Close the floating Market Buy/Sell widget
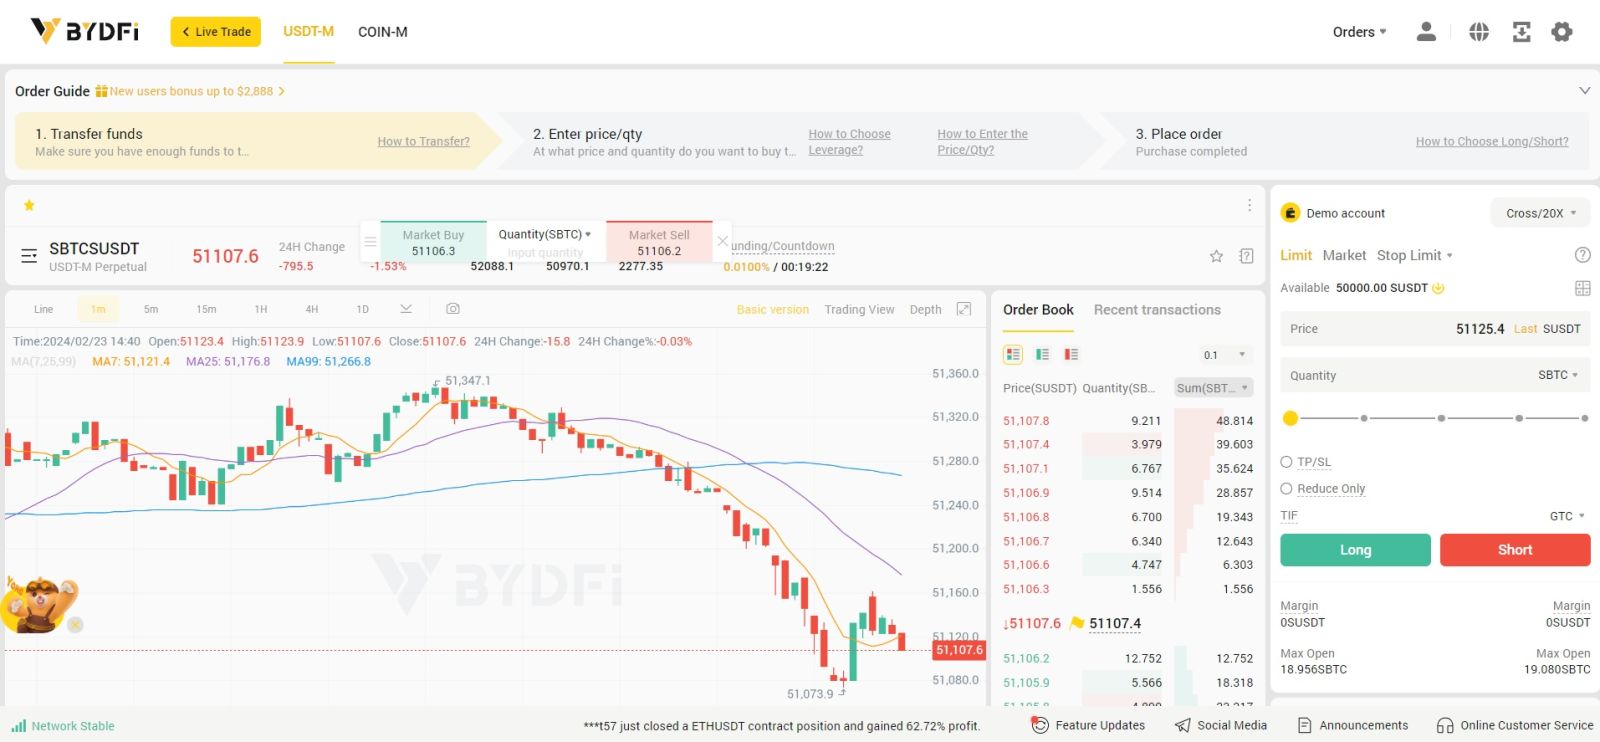This screenshot has height=742, width=1600. pos(723,241)
